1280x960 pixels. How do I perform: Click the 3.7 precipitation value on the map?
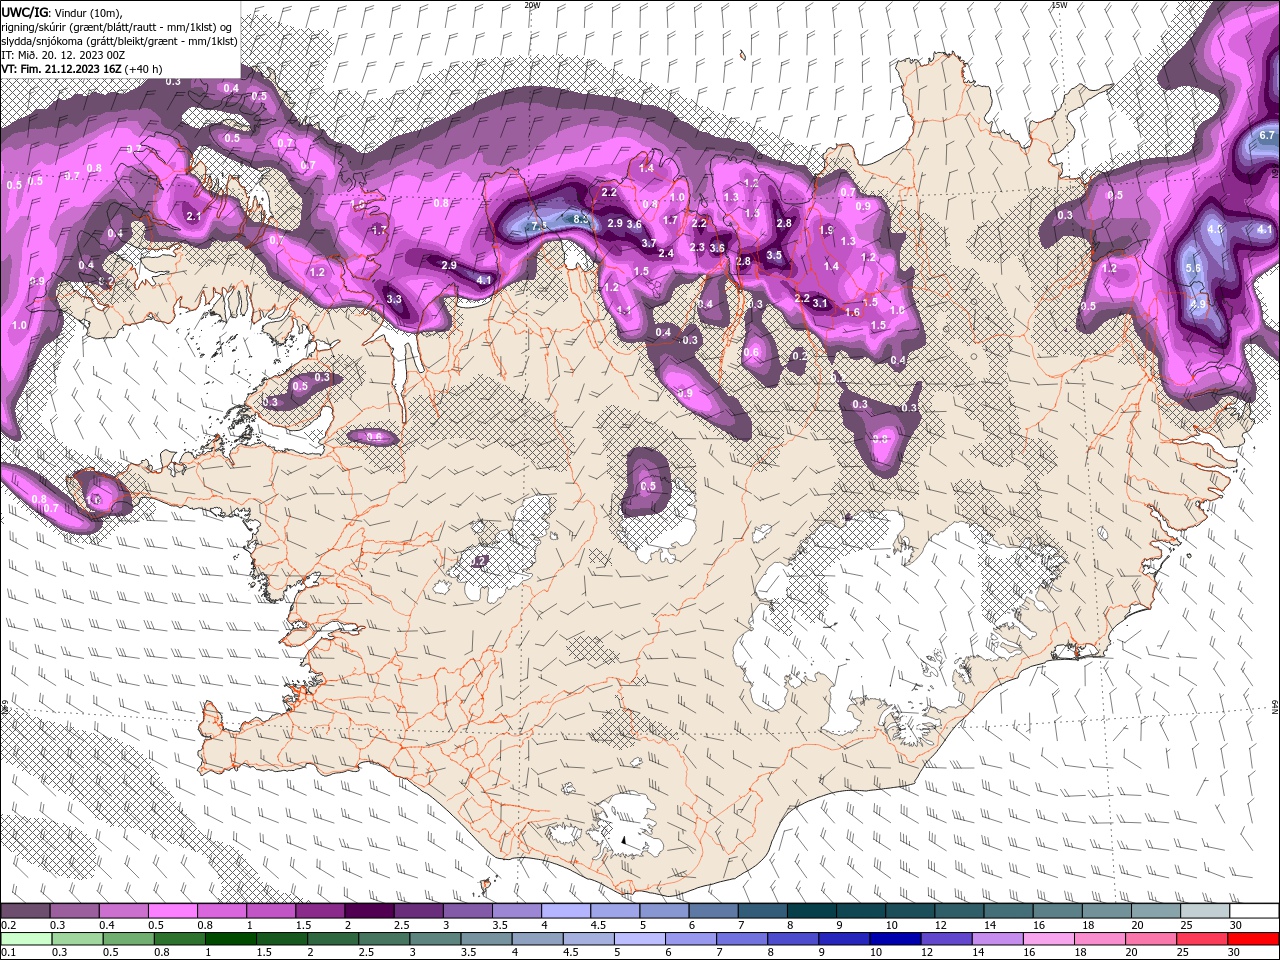[x=648, y=243]
